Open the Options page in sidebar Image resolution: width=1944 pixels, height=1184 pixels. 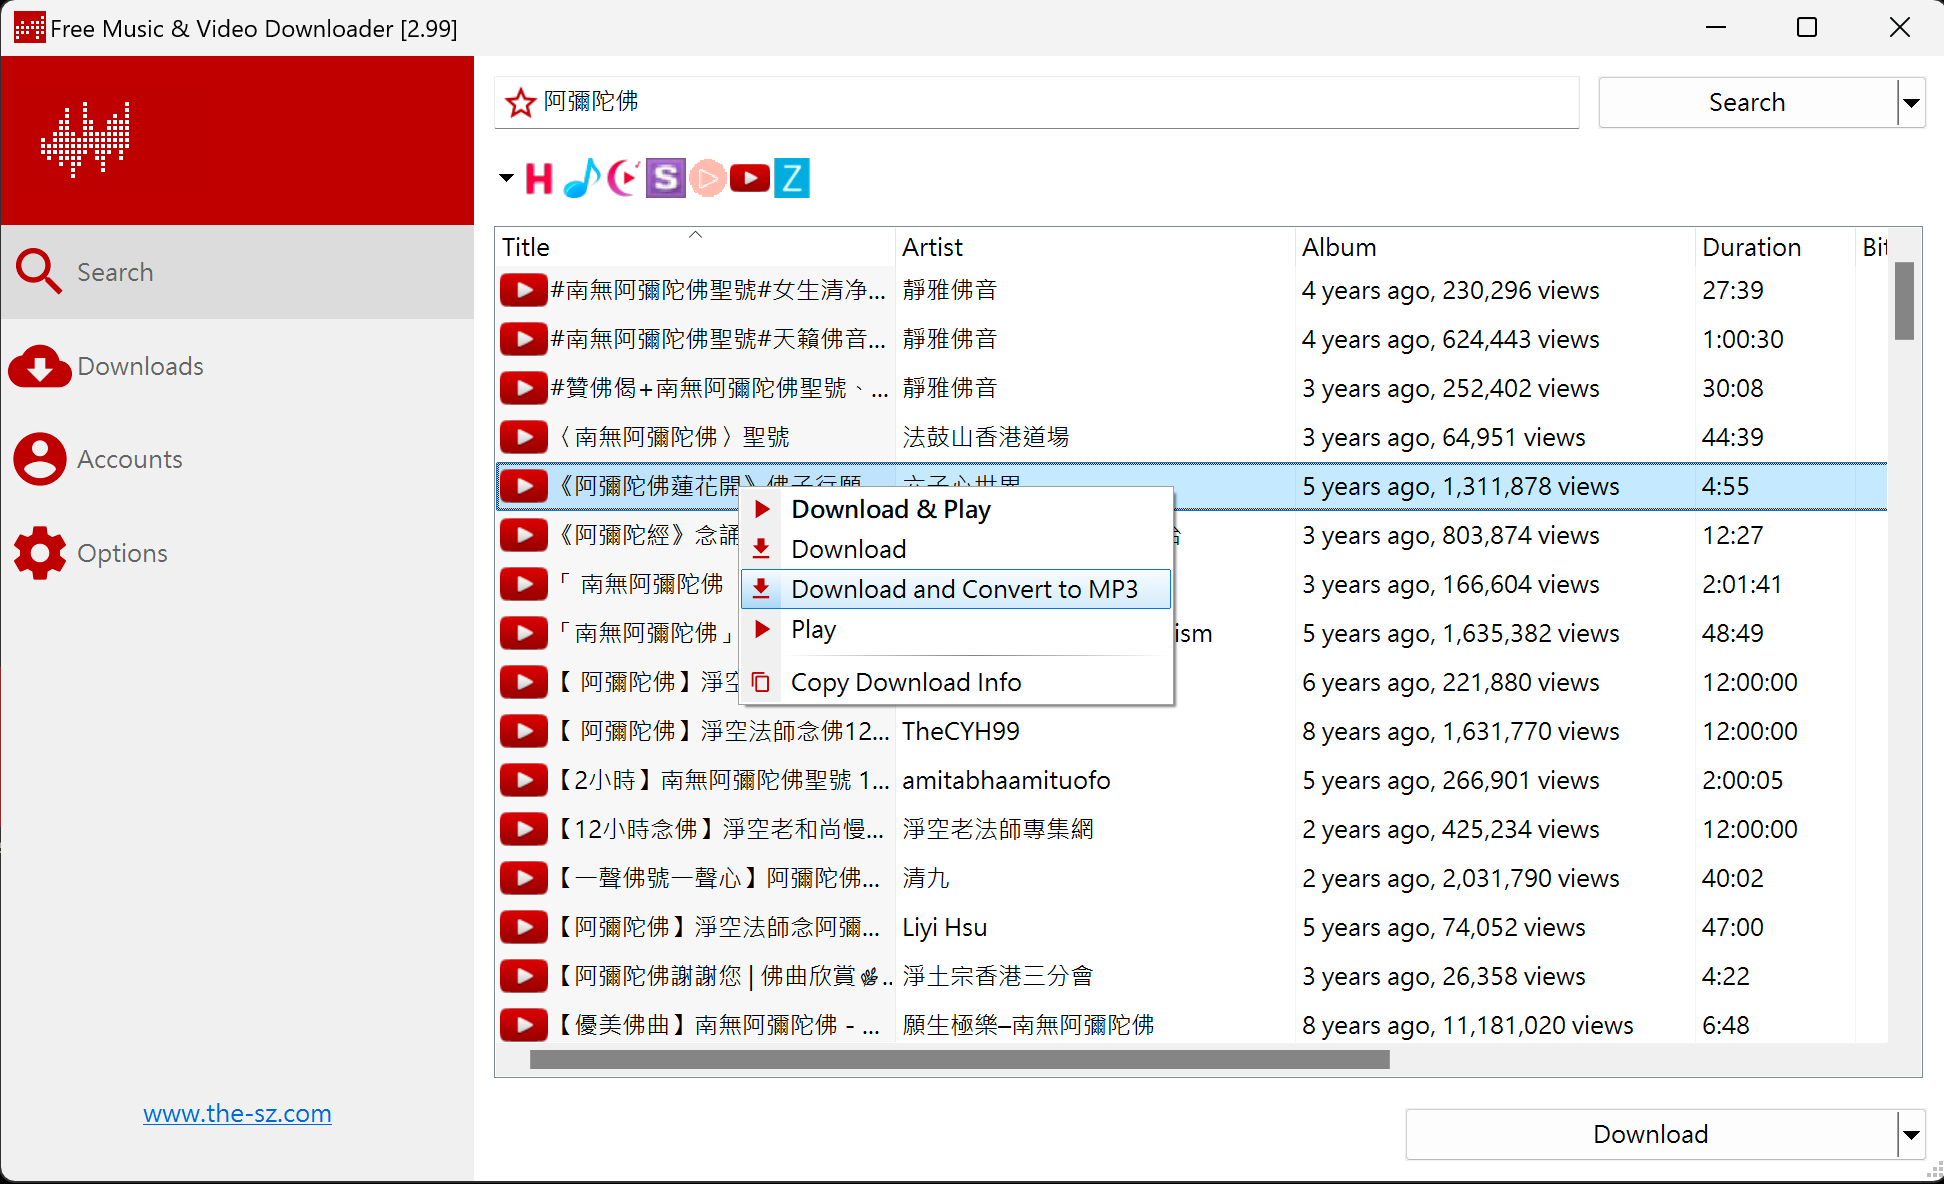(237, 553)
